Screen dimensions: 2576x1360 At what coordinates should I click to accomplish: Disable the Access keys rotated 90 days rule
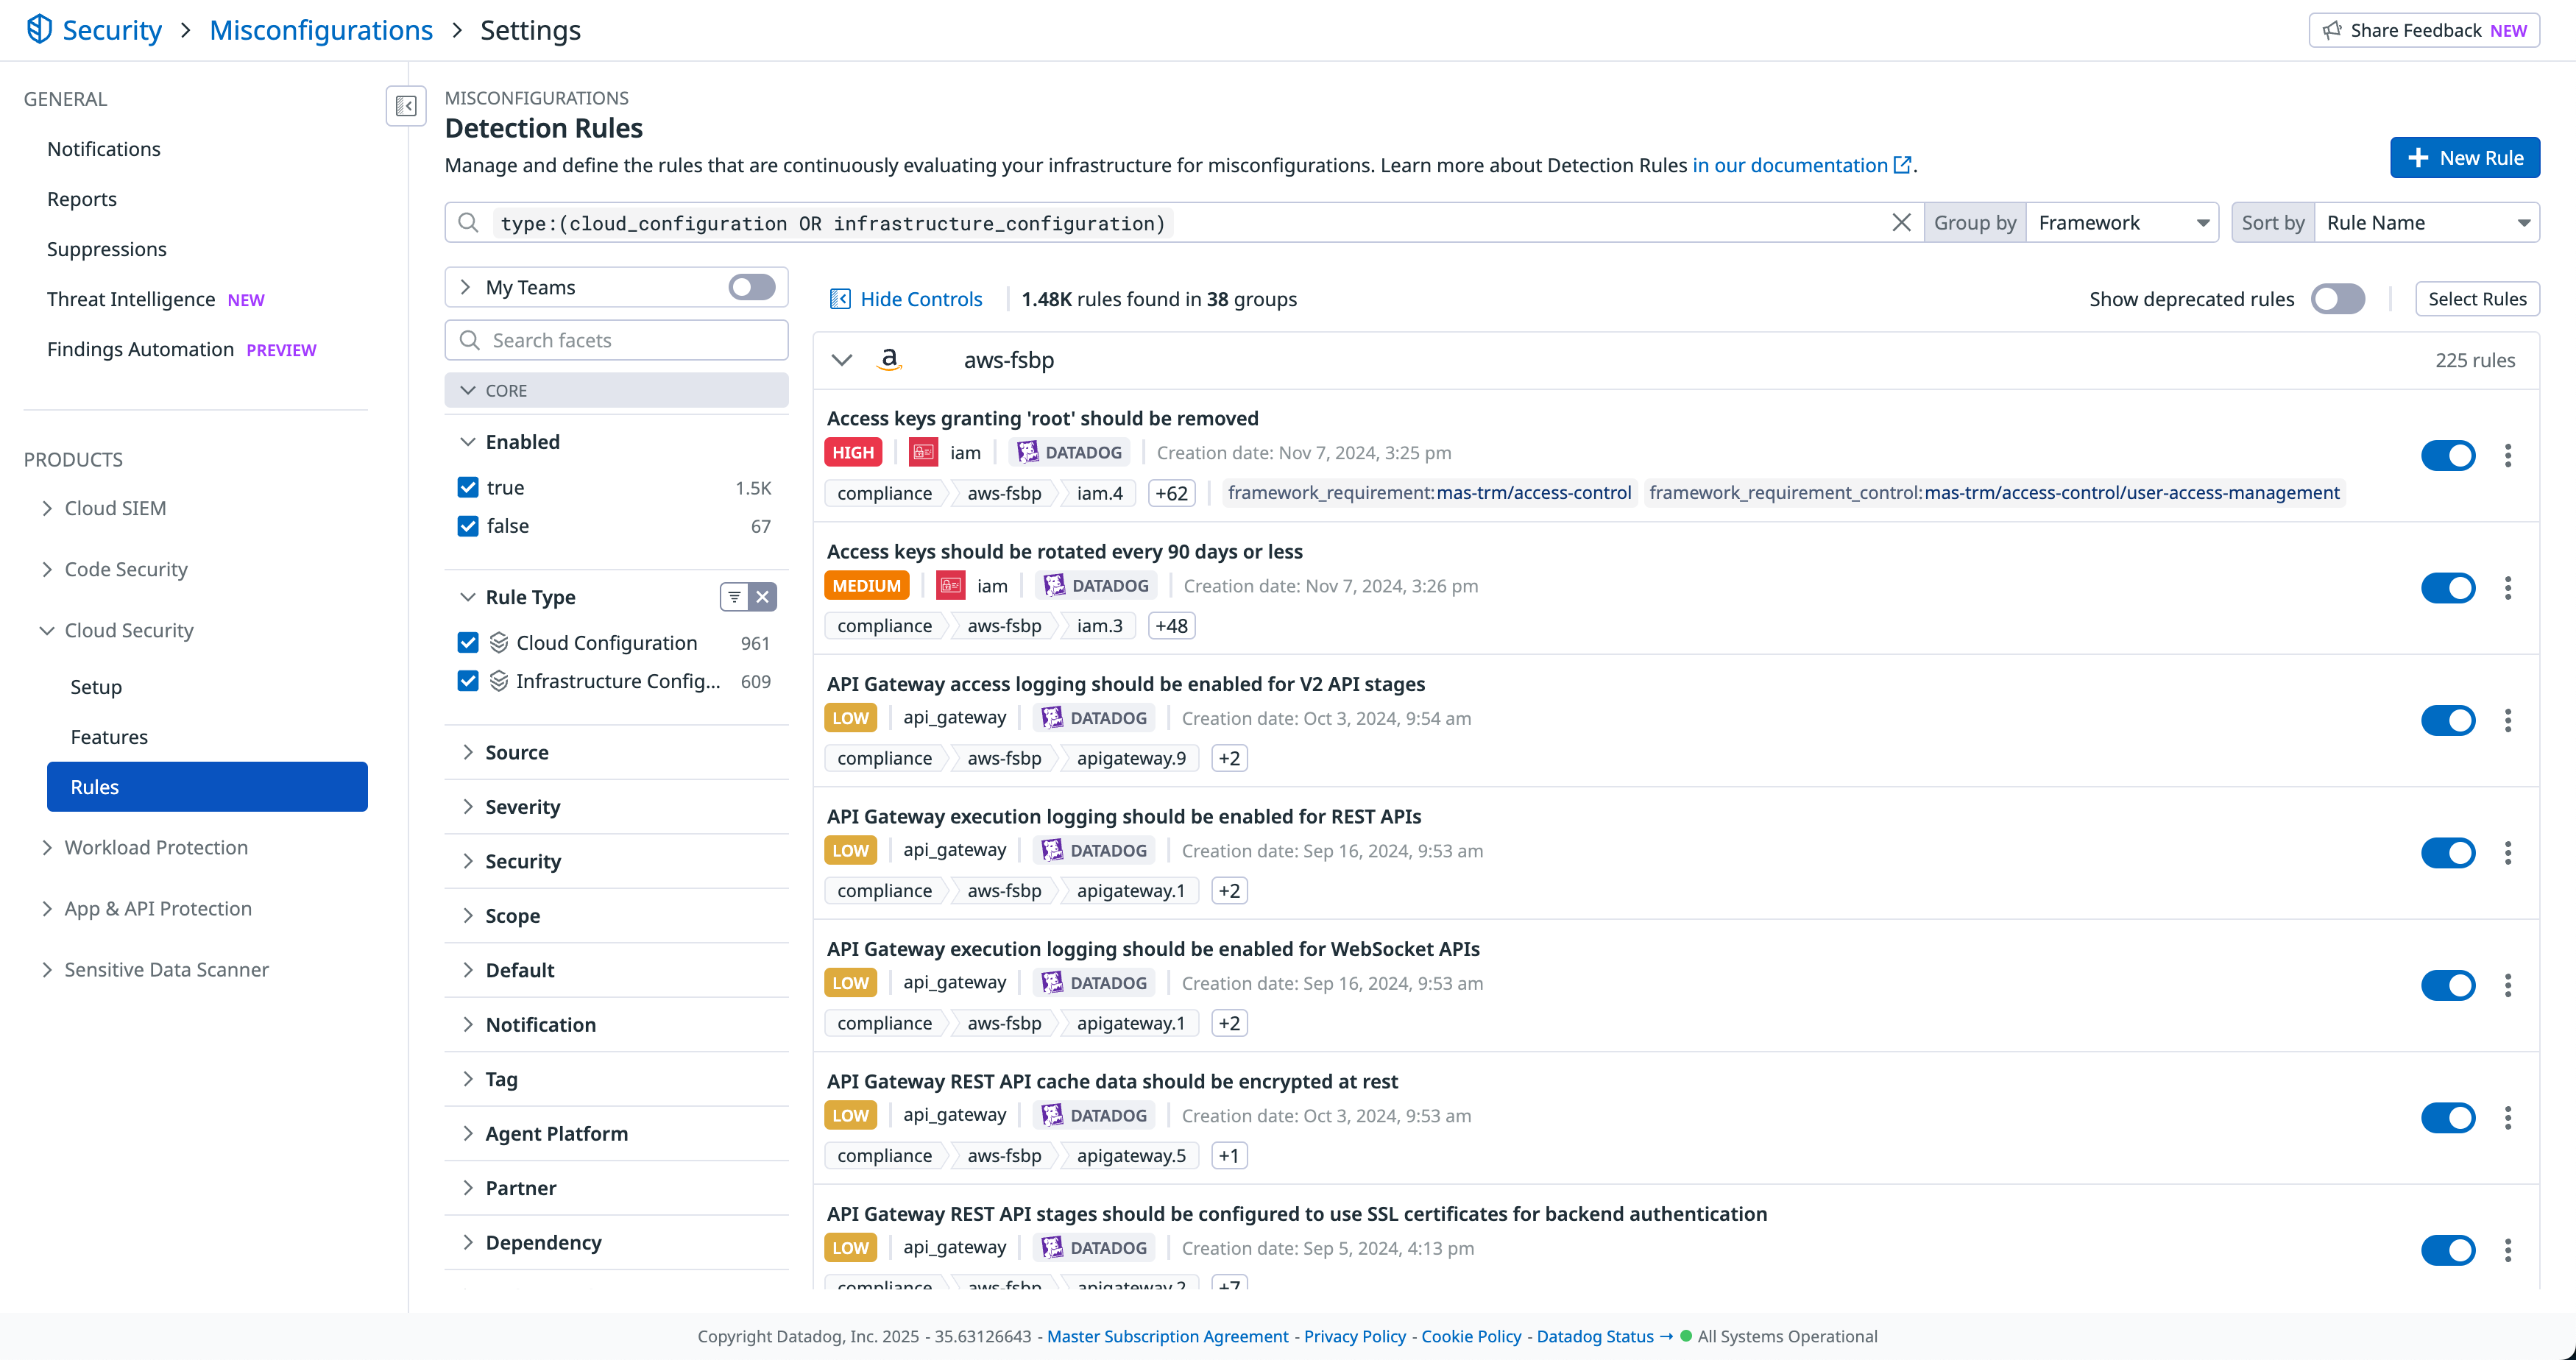(2447, 588)
